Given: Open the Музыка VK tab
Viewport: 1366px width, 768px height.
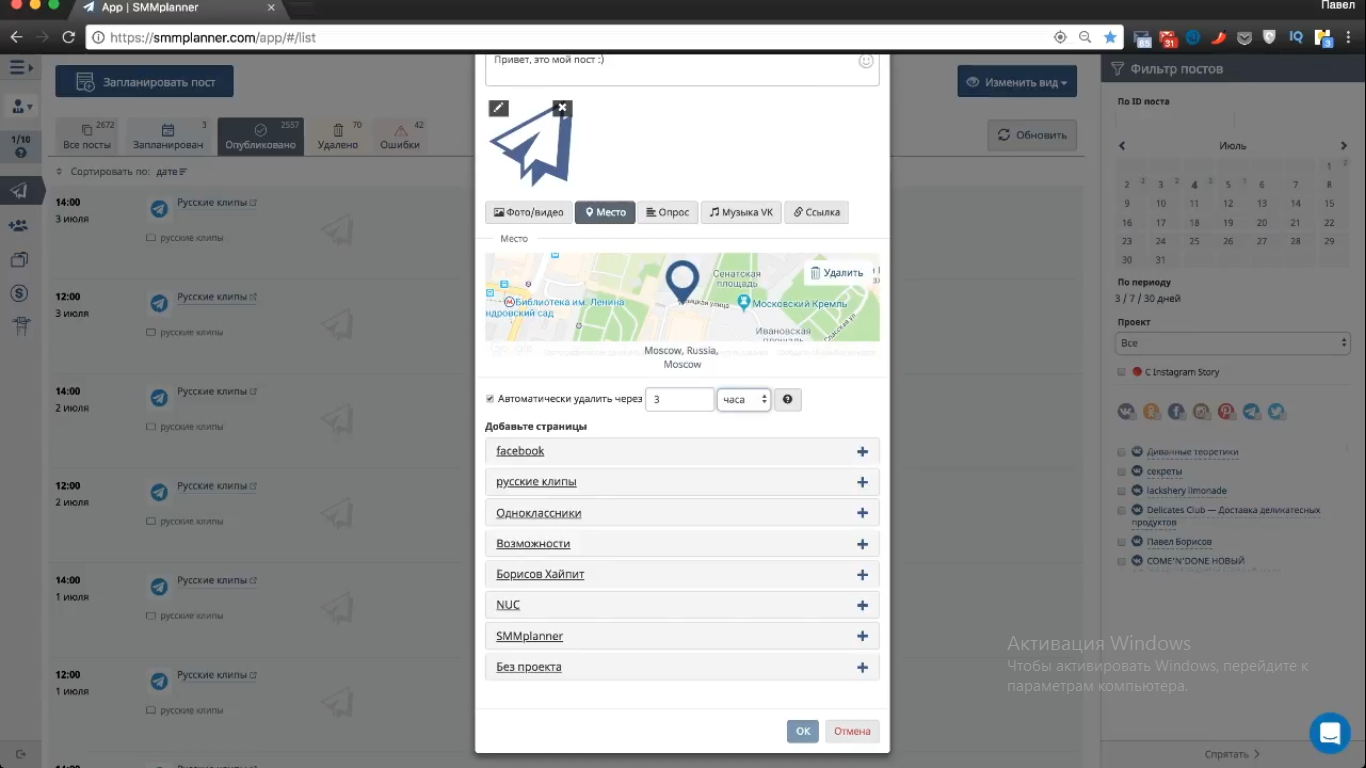Looking at the screenshot, I should (x=741, y=212).
